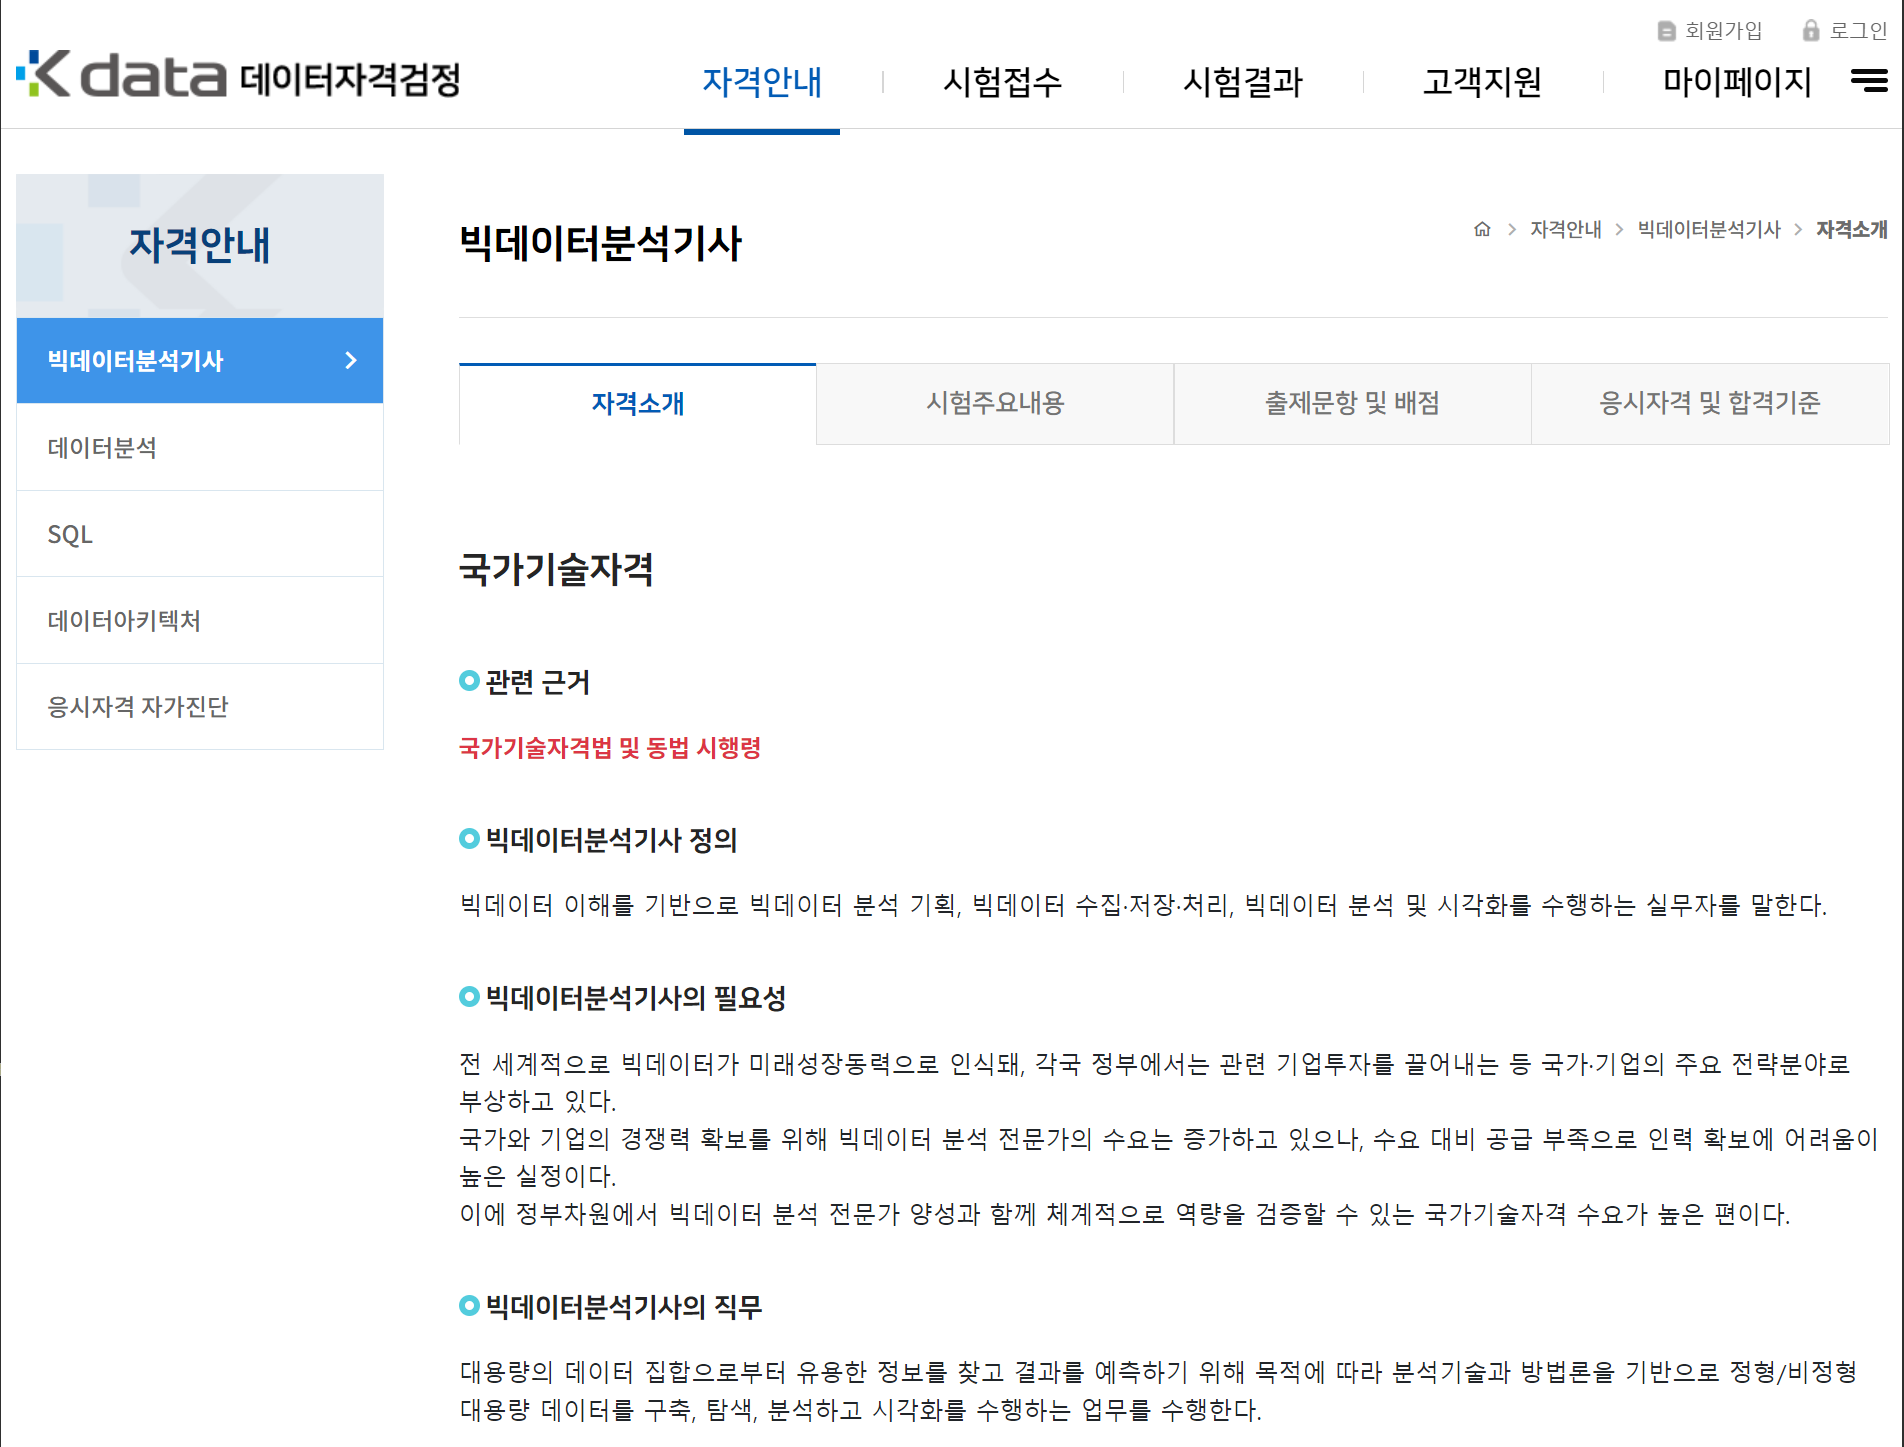1904x1447 pixels.
Task: Click 빅데이터분석기사 in the breadcrumb
Action: click(x=1708, y=230)
